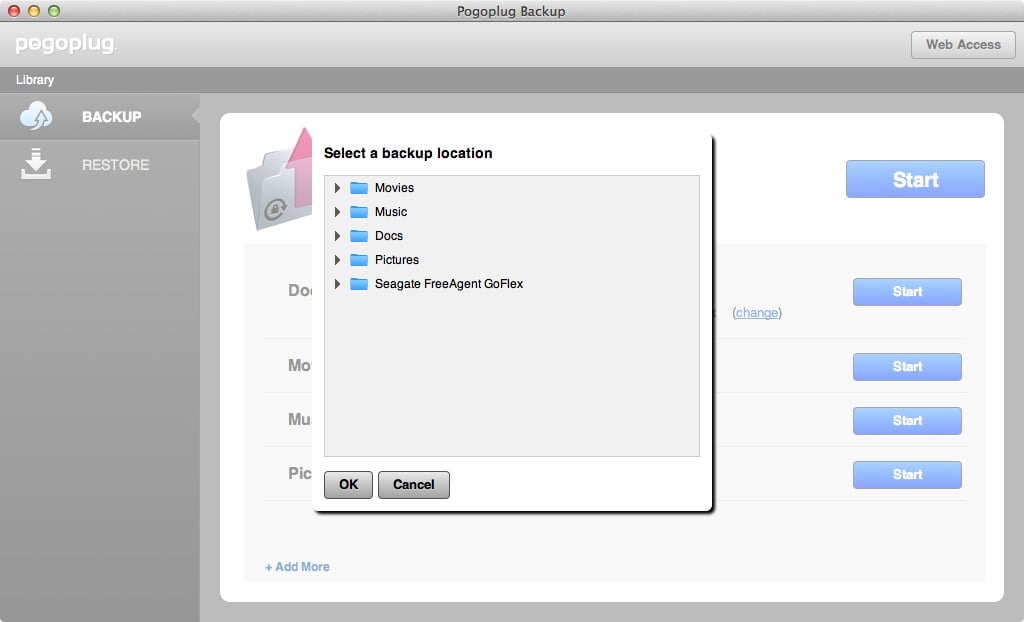Expand the Music folder tree
The height and width of the screenshot is (622, 1024).
pos(337,212)
